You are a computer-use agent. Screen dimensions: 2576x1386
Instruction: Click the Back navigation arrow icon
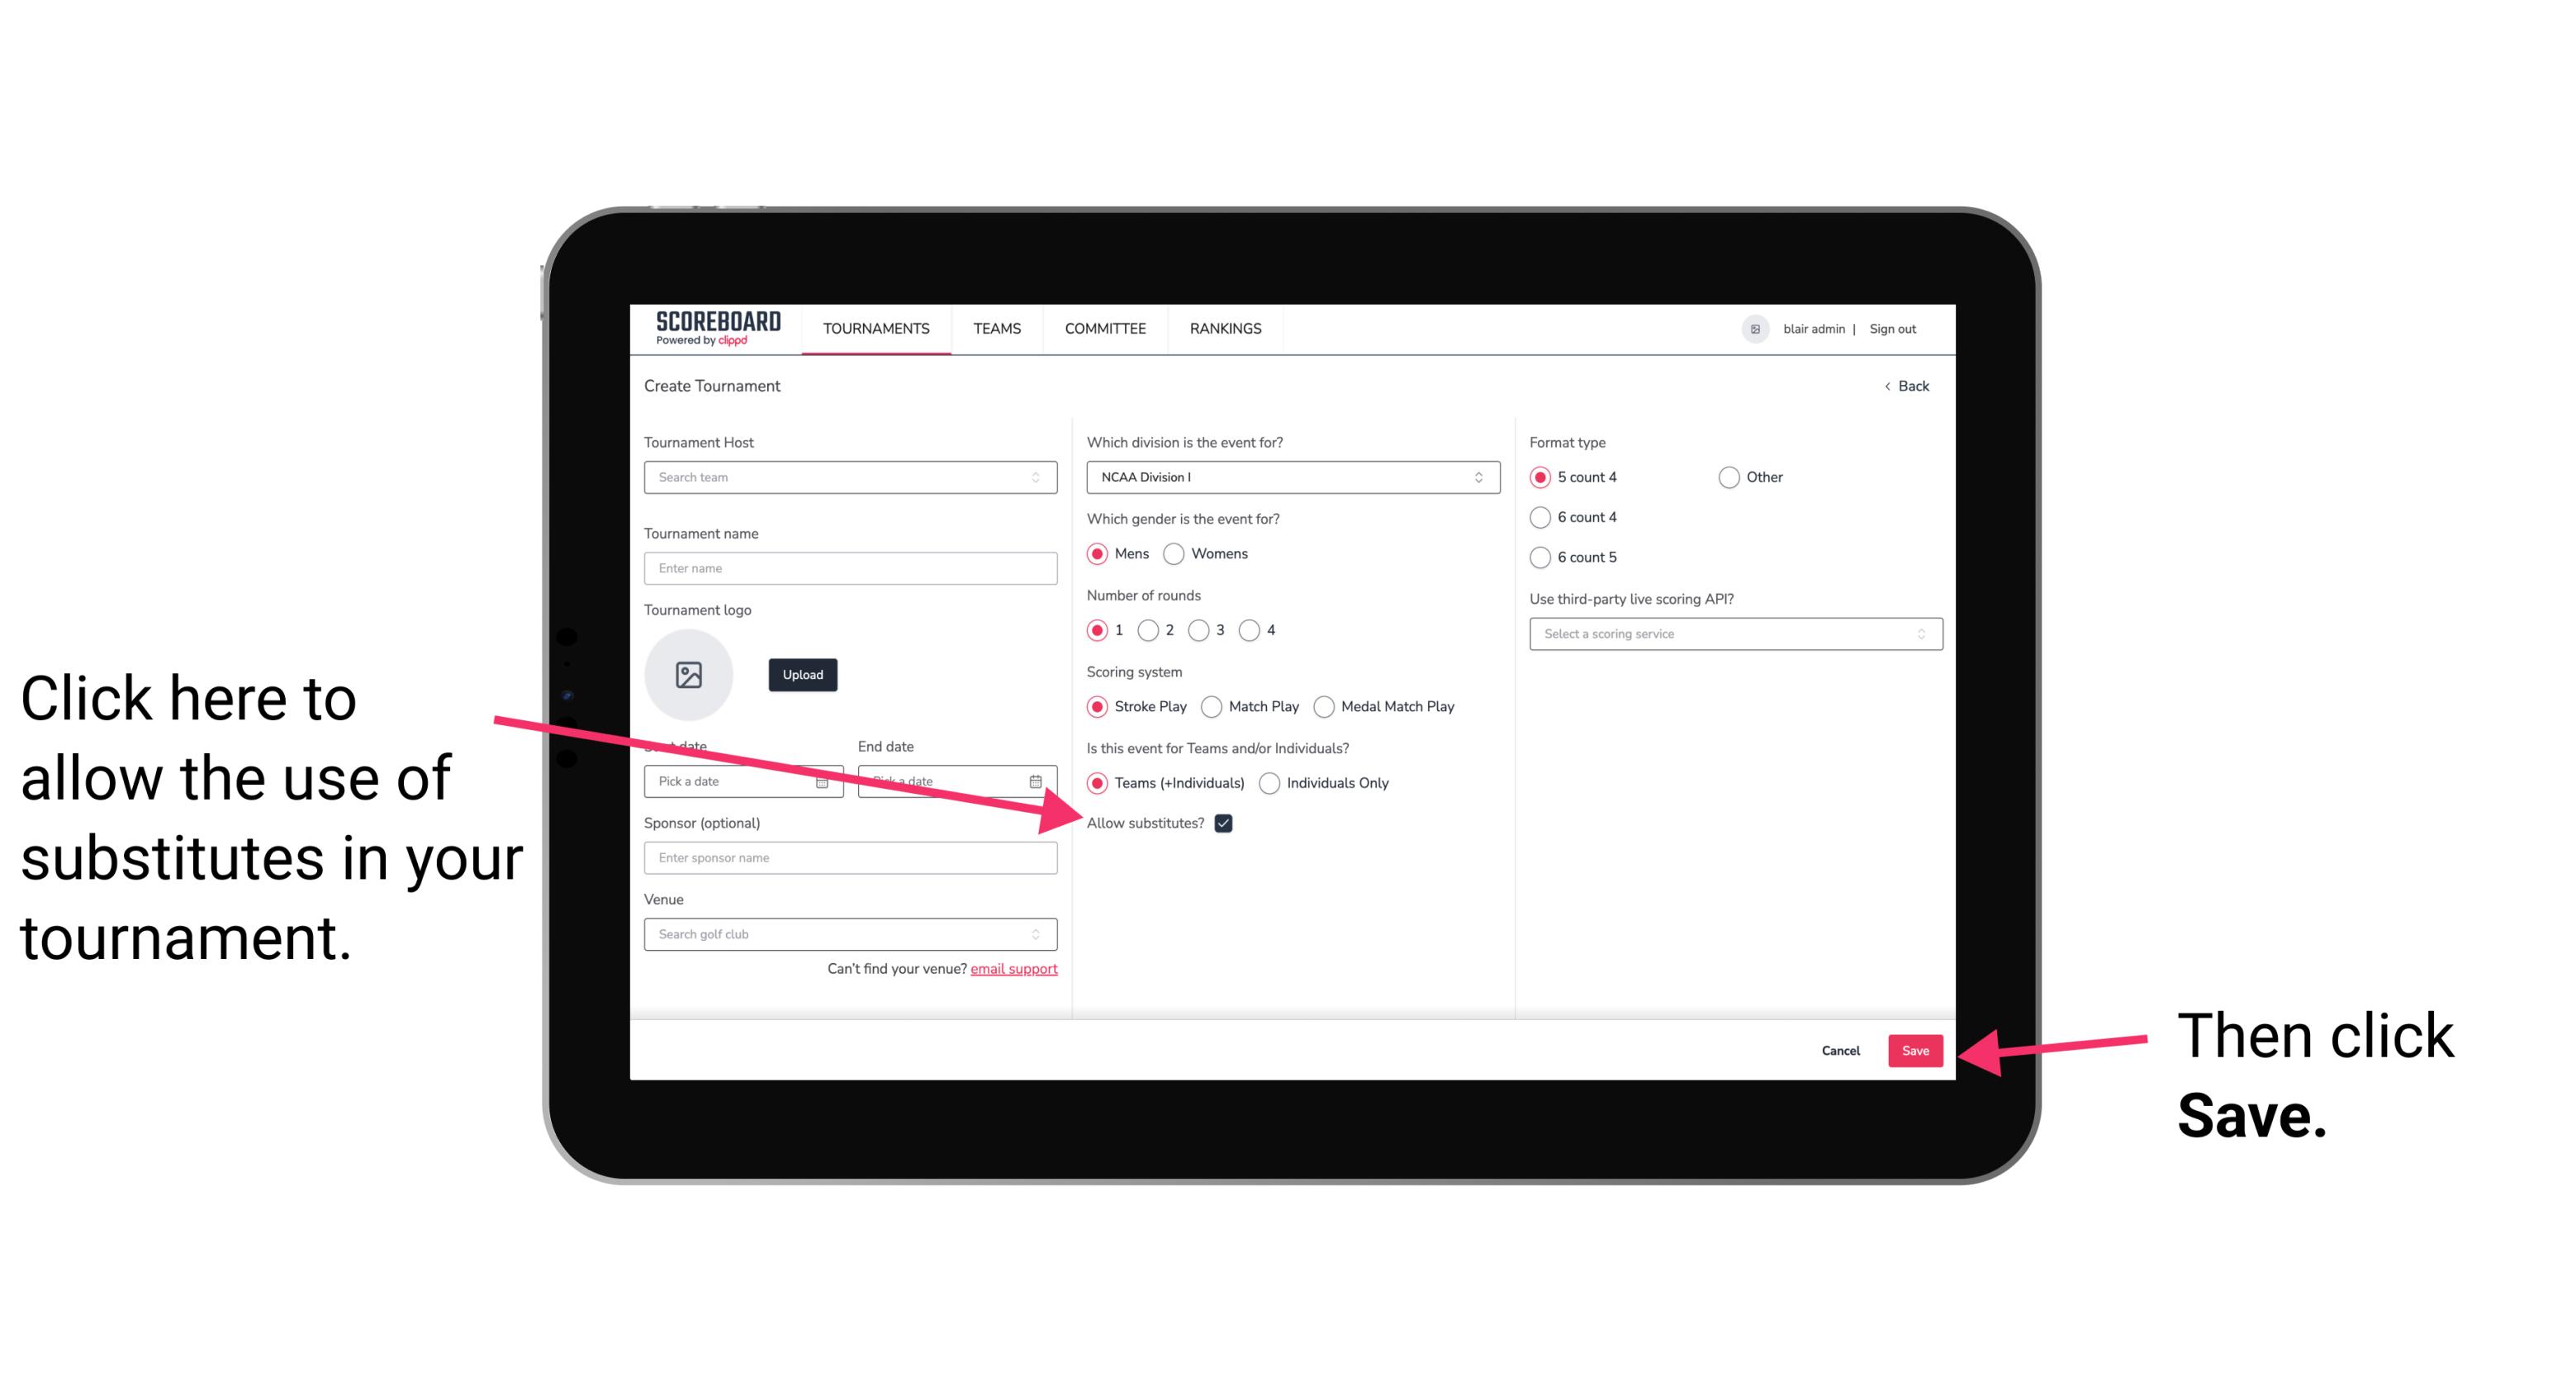coord(1889,384)
